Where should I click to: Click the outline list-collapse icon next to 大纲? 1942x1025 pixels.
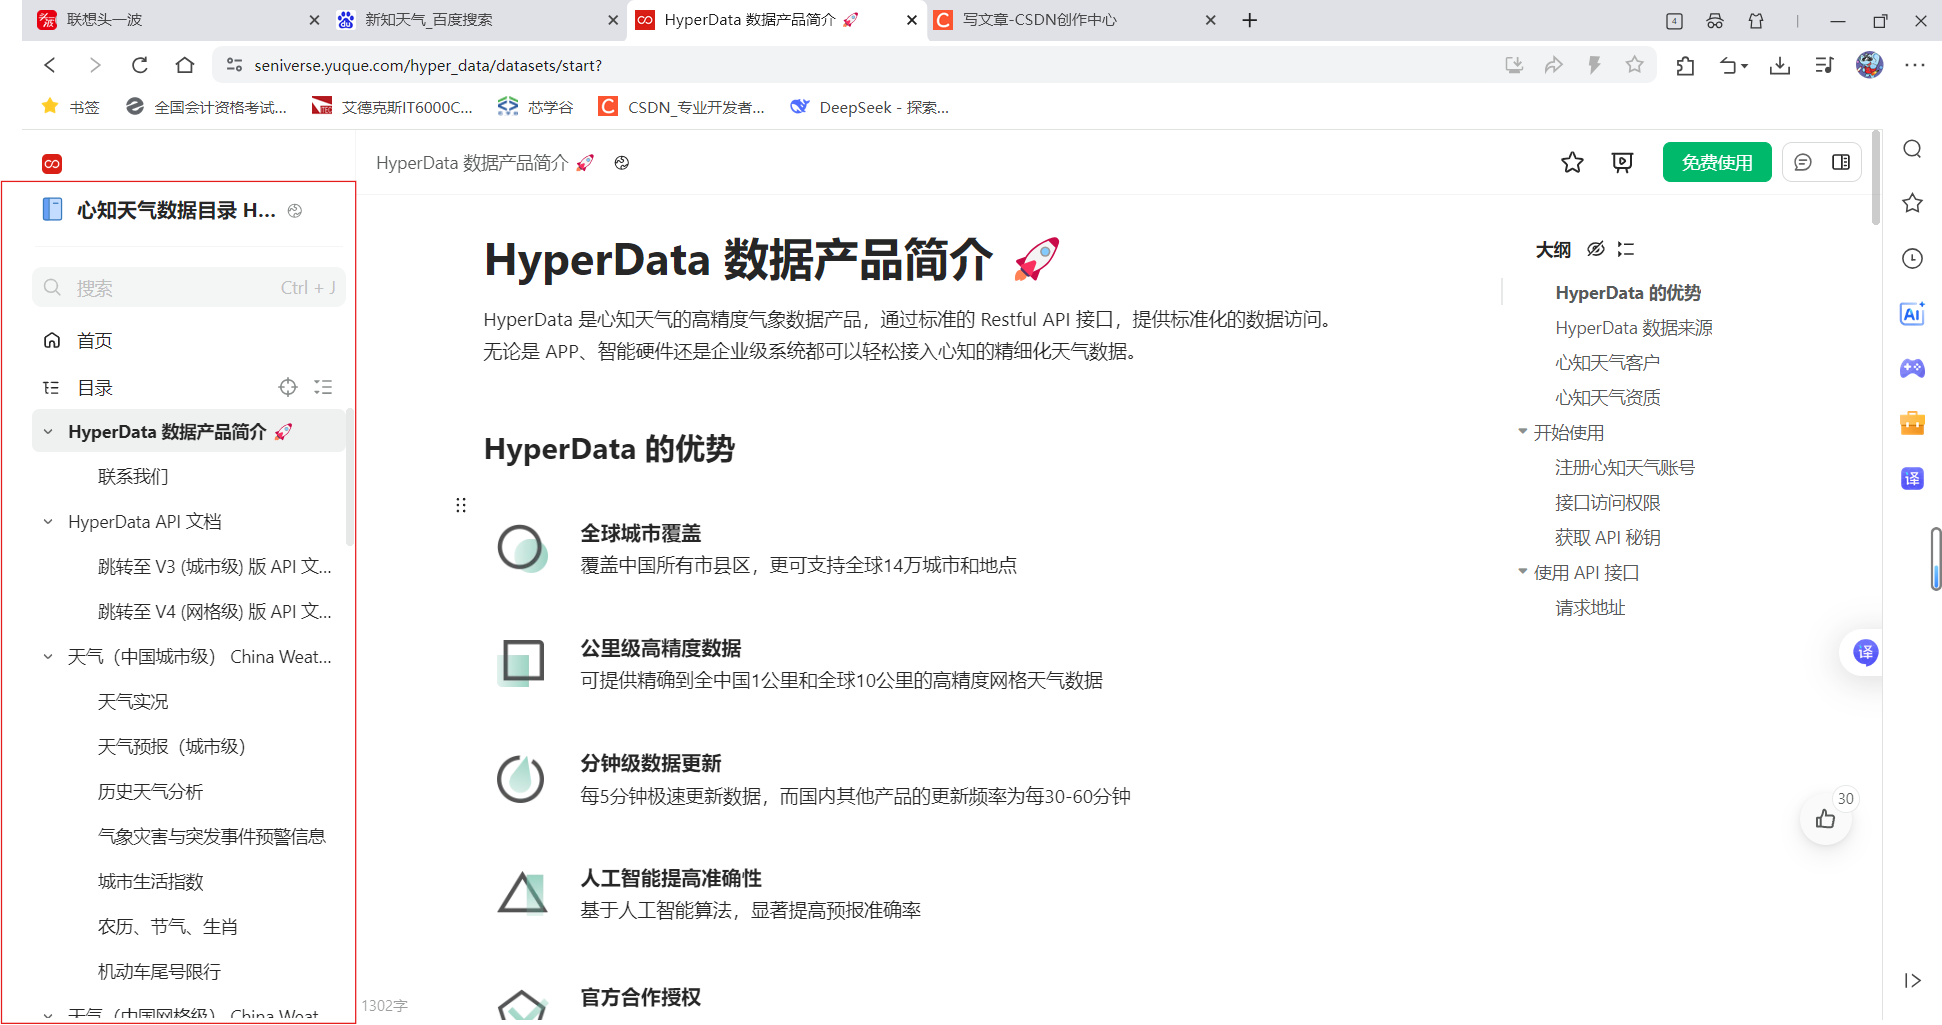[1626, 249]
